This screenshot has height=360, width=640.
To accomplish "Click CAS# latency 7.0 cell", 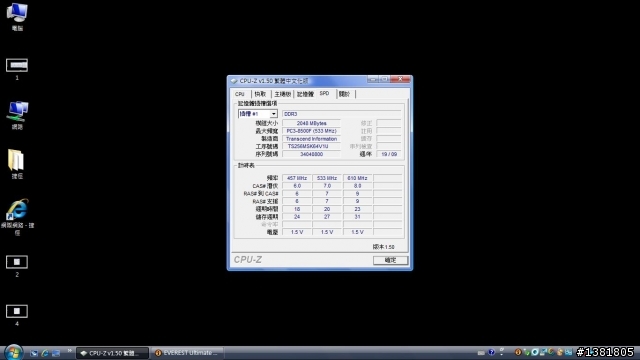I will tap(327, 186).
